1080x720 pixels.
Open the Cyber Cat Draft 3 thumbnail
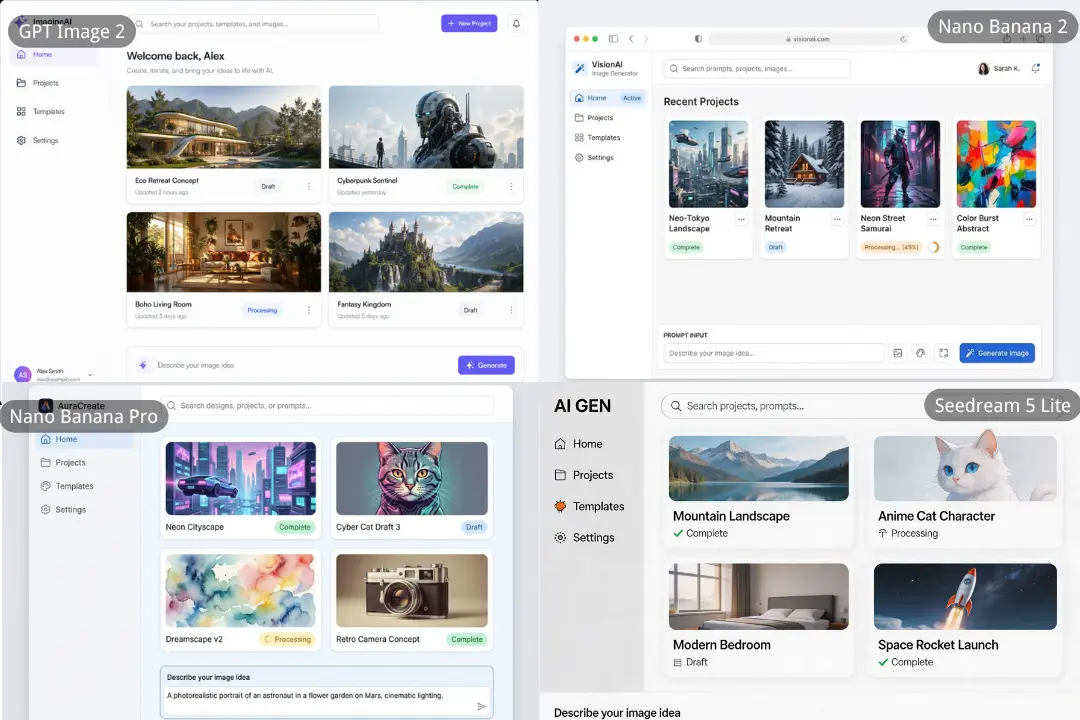click(411, 478)
